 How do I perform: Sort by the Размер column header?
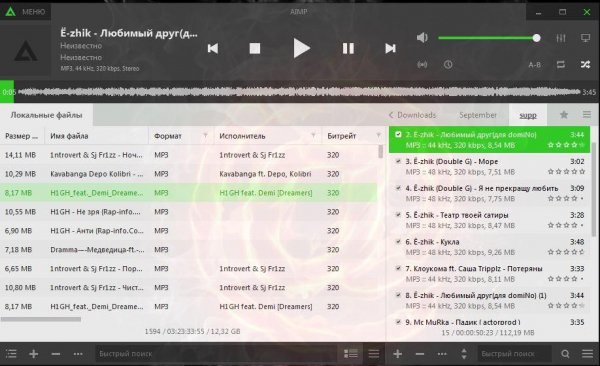click(x=22, y=136)
